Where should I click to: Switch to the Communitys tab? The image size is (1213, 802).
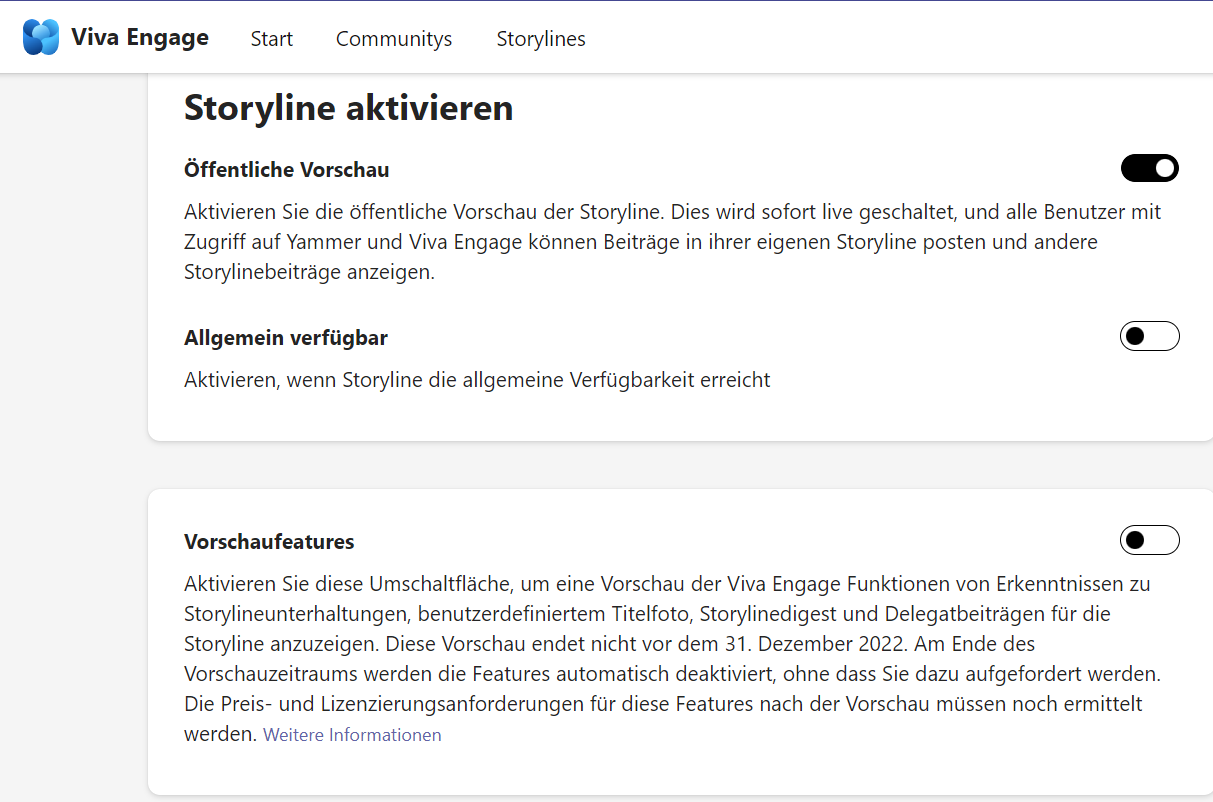click(394, 39)
